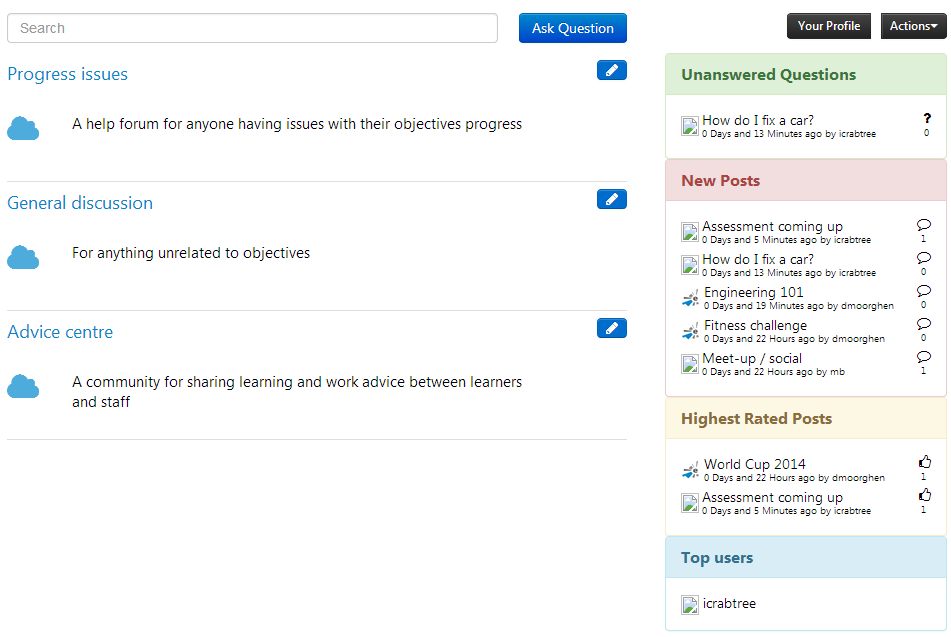Click the comment bubble beside Fitness challenge
This screenshot has height=637, width=951.
[923, 324]
